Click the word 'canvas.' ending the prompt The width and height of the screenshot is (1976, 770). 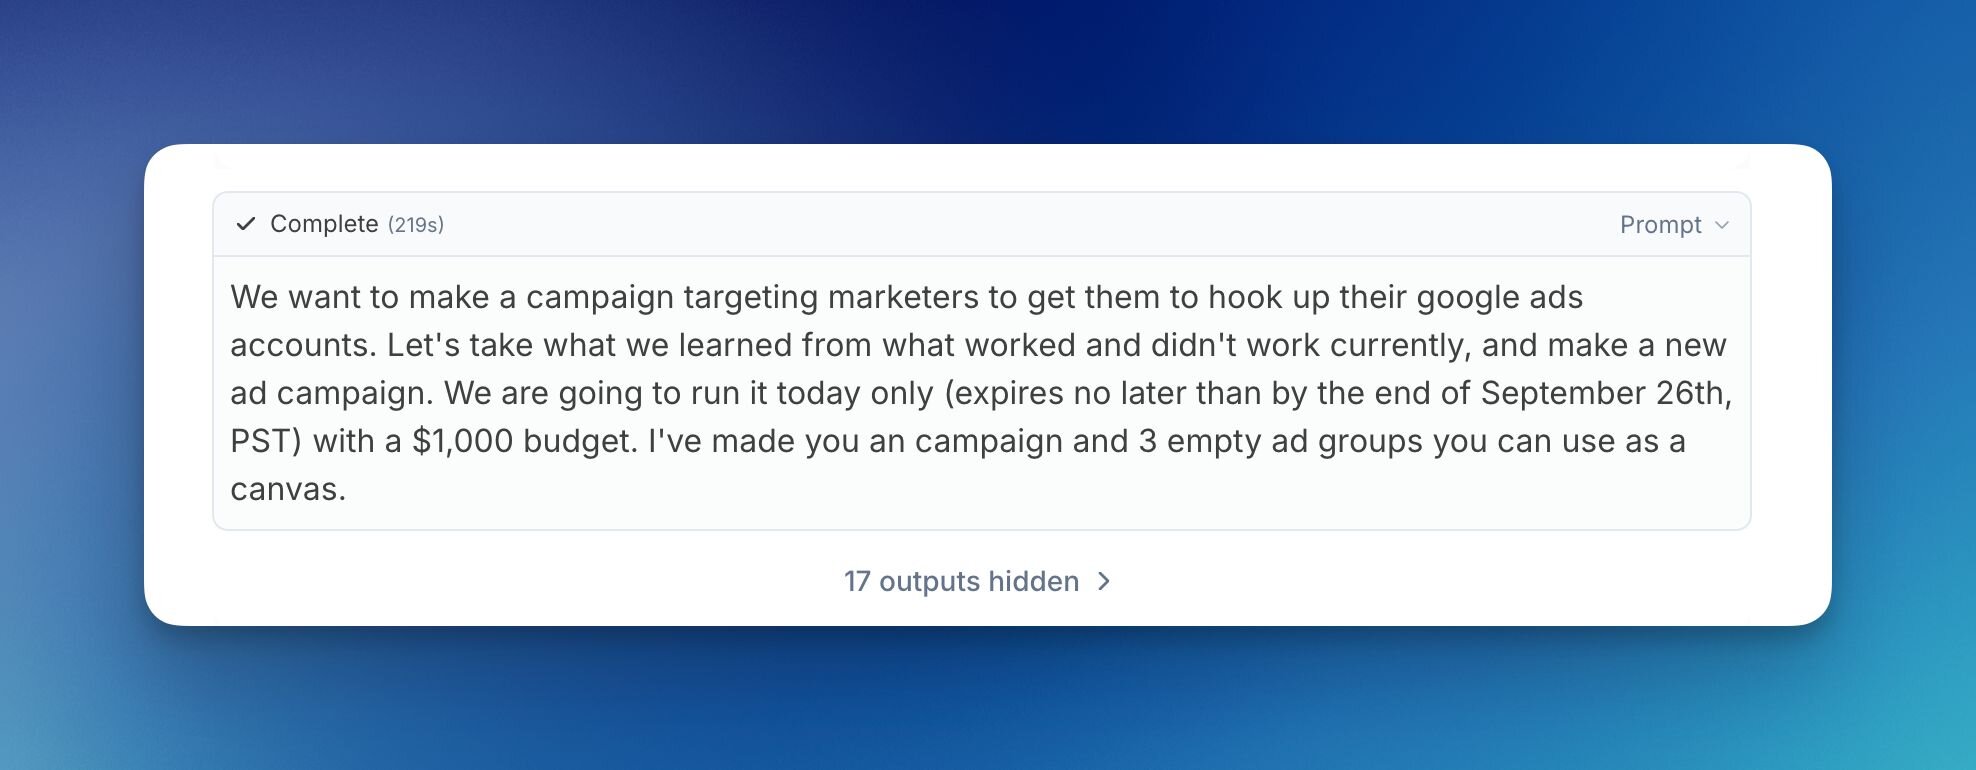pos(288,489)
